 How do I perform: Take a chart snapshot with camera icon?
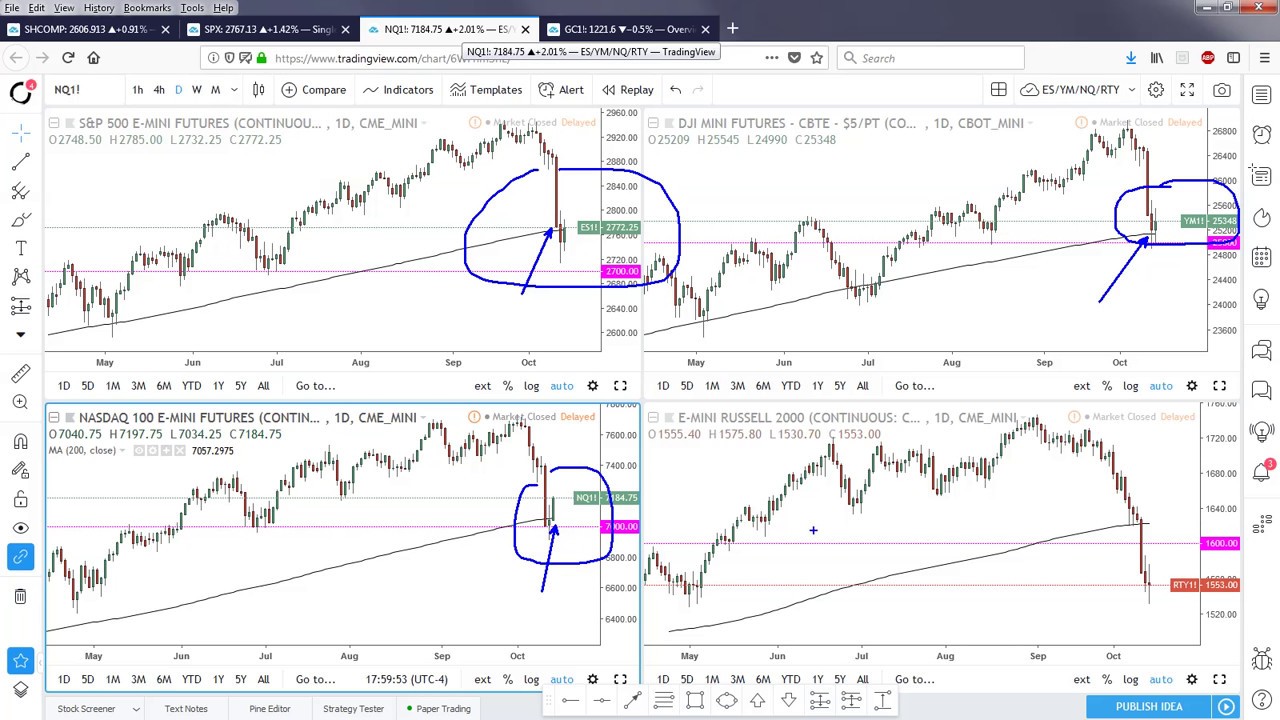tap(1222, 90)
